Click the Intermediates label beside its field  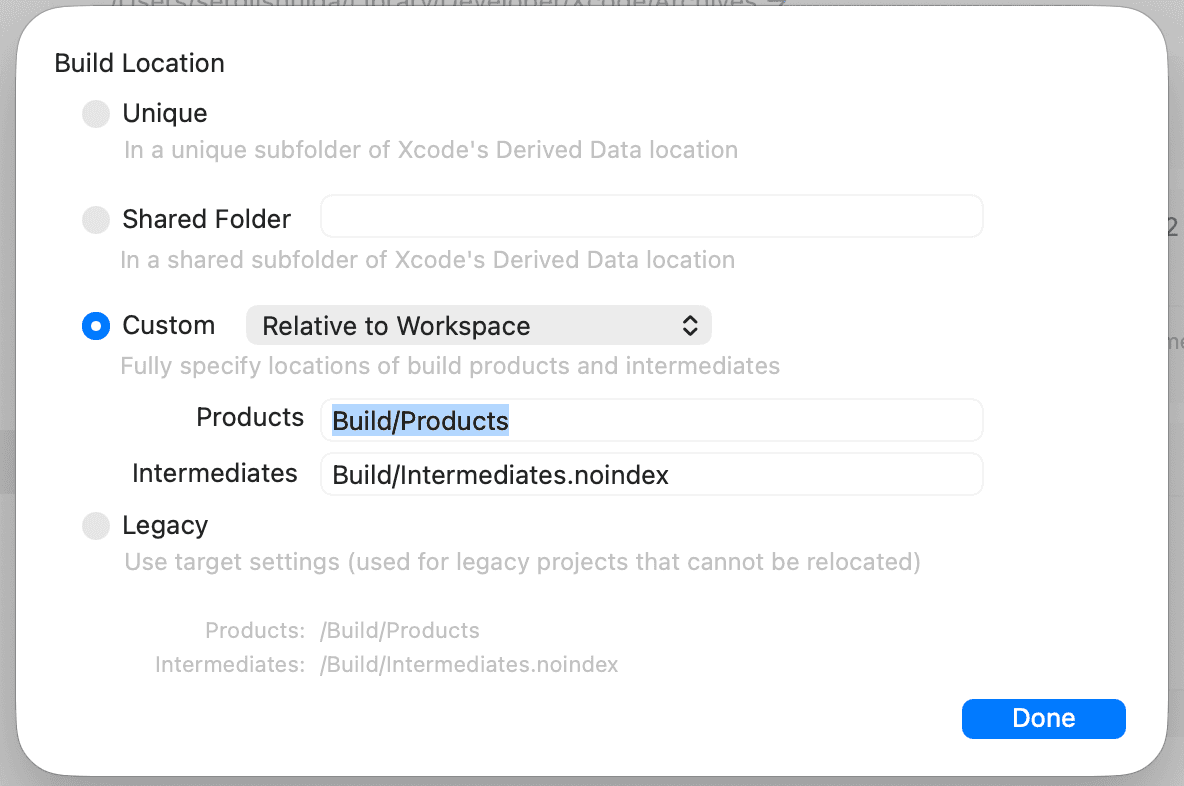[214, 473]
